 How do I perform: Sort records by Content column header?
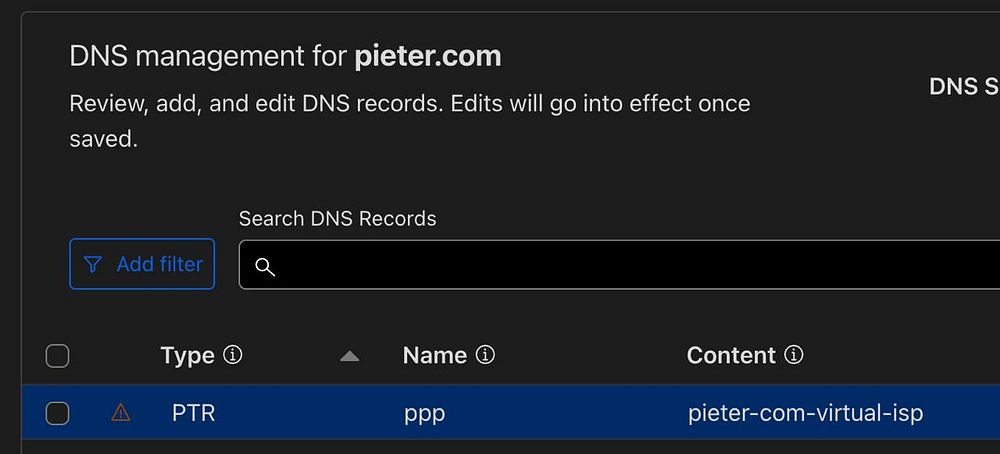click(x=731, y=355)
